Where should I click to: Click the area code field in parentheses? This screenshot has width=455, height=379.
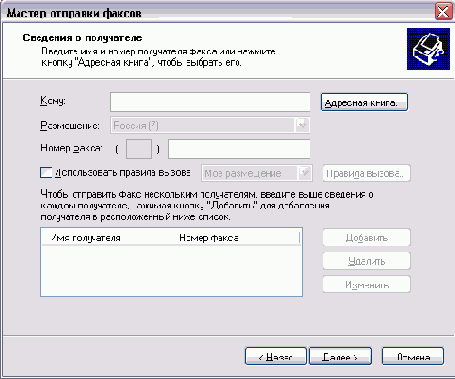(139, 149)
